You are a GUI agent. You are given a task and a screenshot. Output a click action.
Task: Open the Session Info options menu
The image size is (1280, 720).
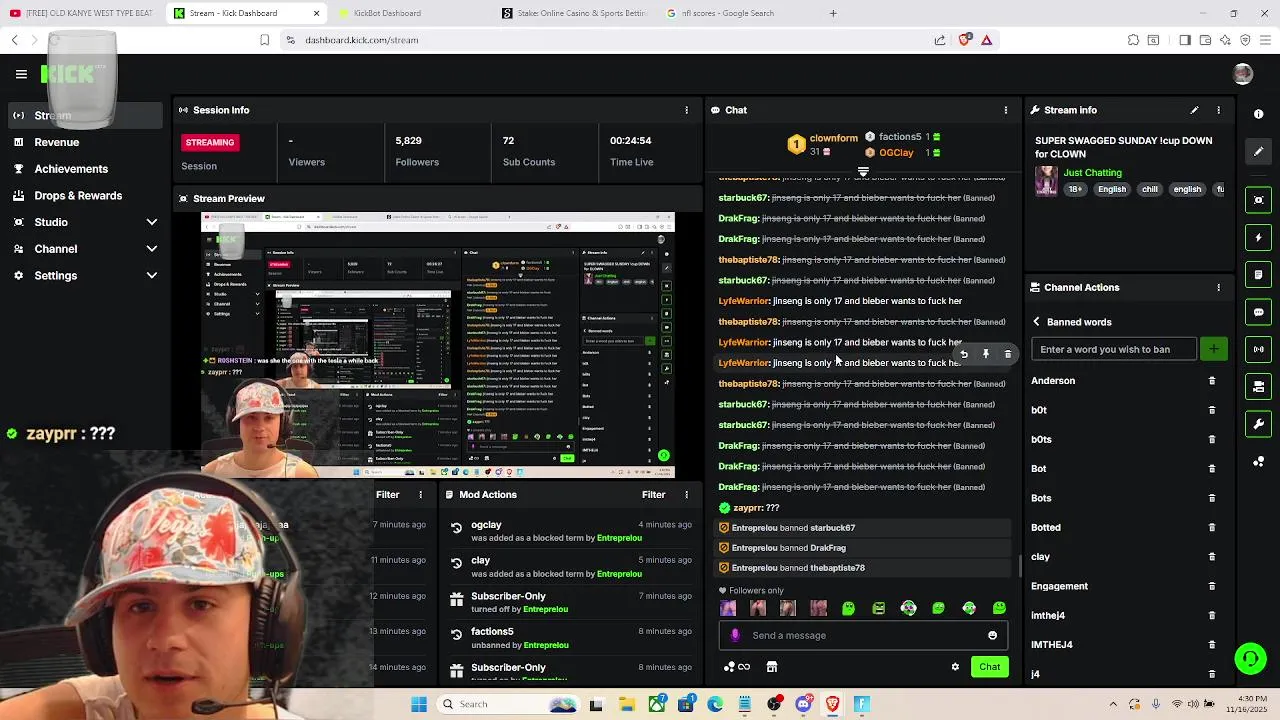click(x=686, y=110)
